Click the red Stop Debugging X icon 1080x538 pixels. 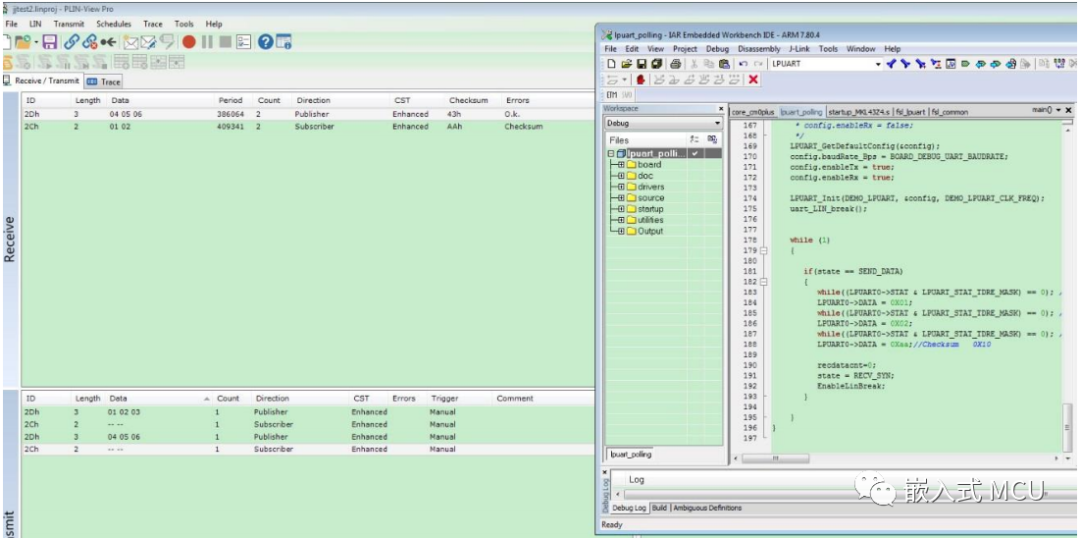[753, 80]
